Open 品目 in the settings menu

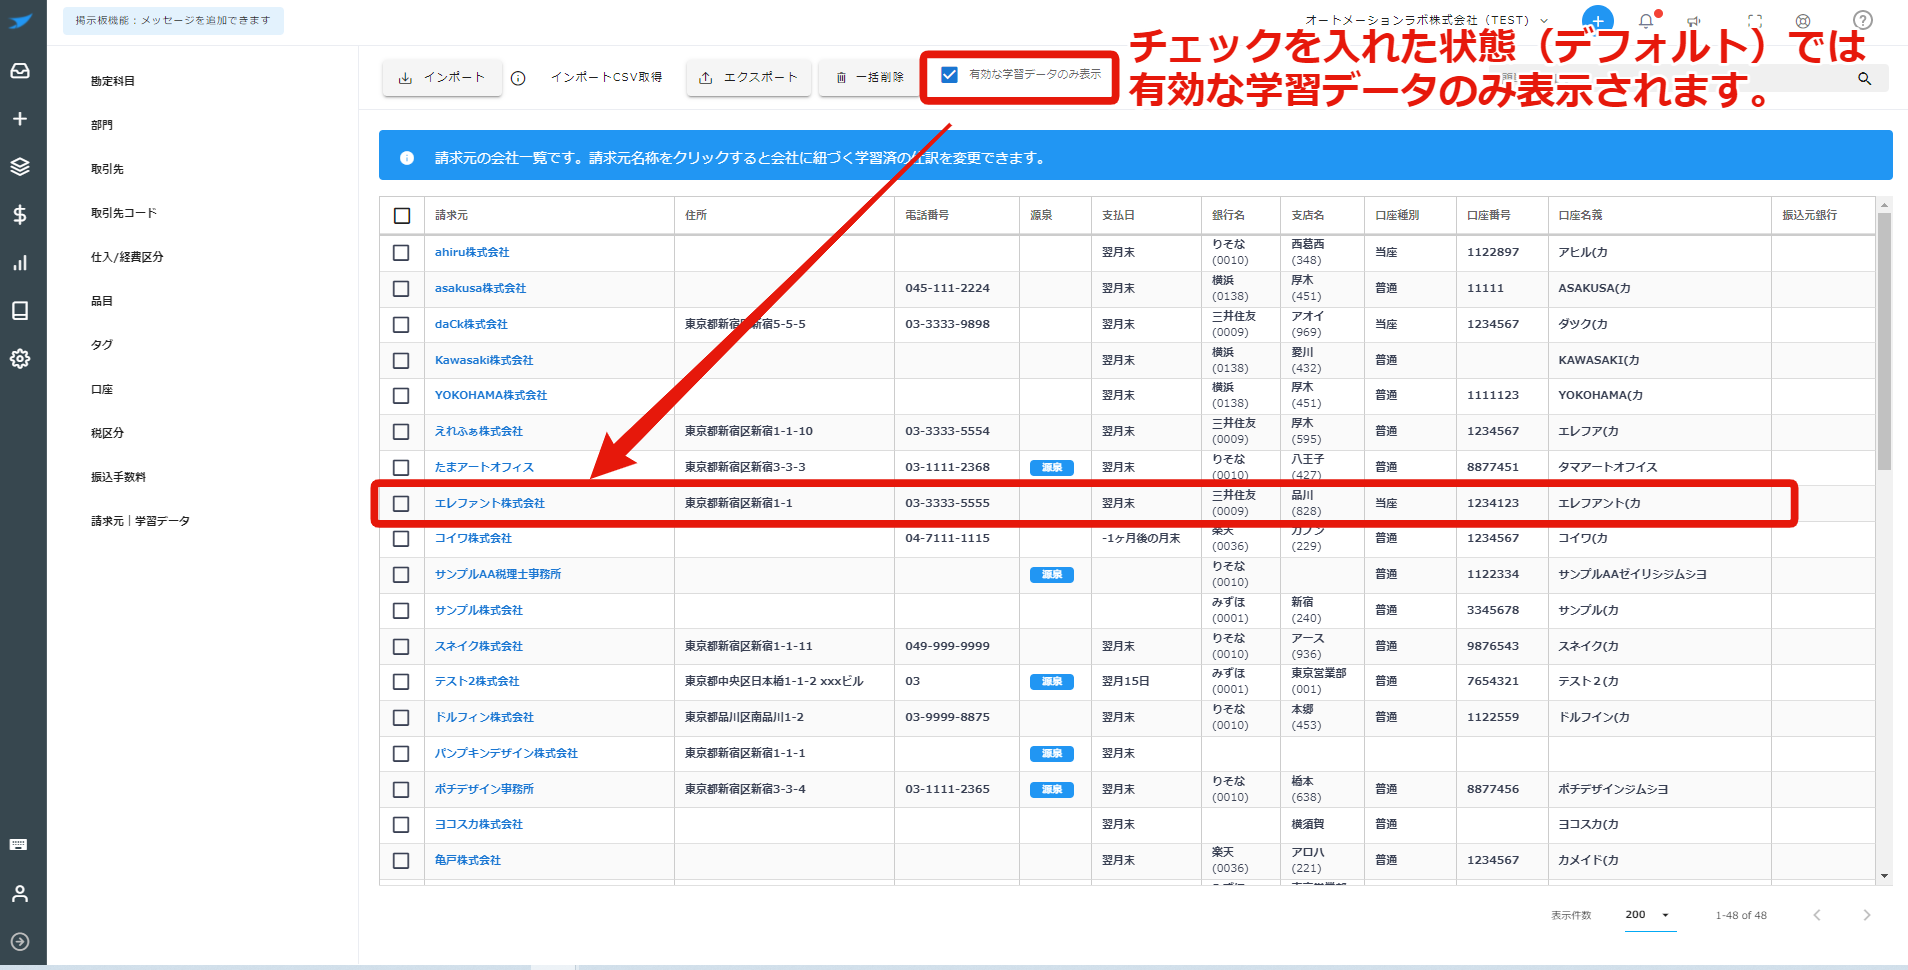coord(102,301)
